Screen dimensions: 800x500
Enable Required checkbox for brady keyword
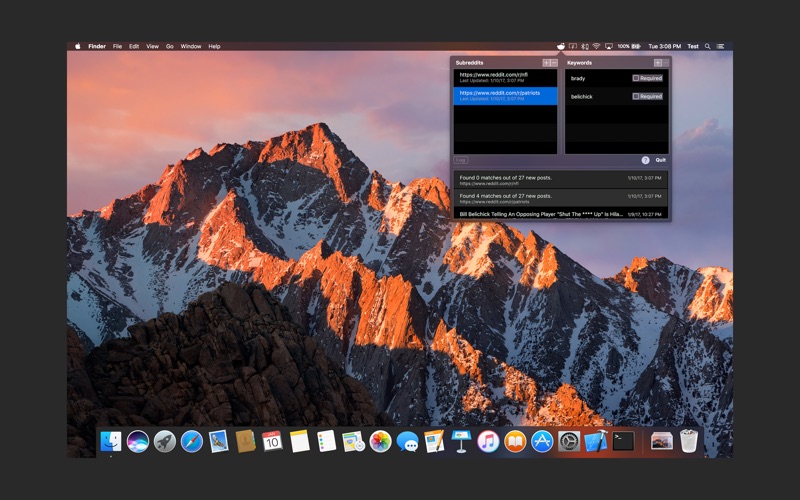(x=636, y=78)
